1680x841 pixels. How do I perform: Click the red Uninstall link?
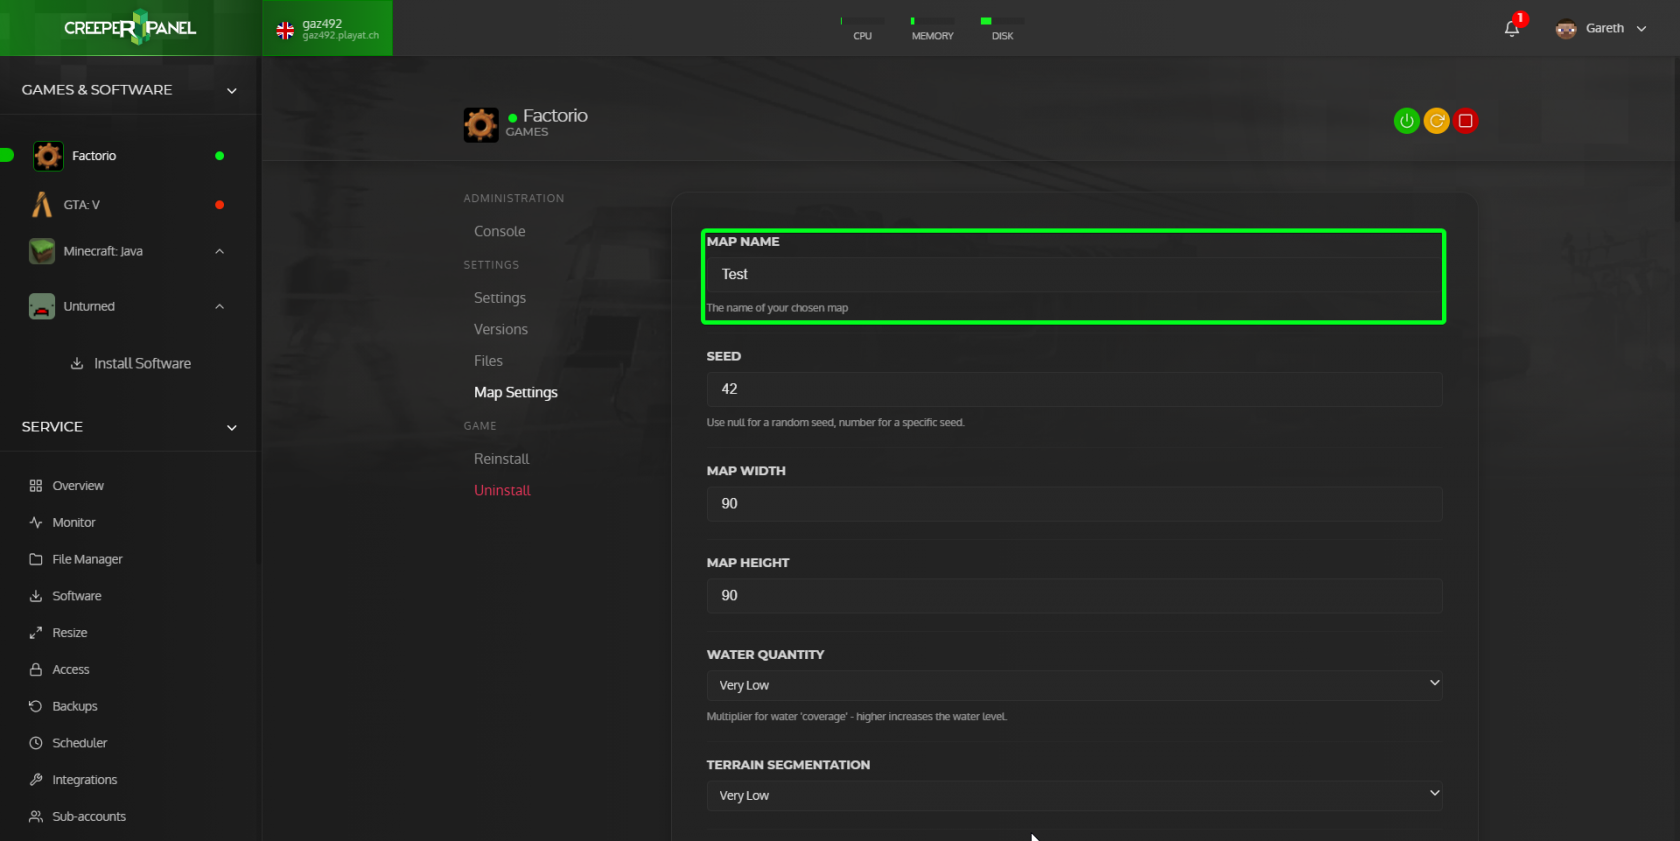click(502, 490)
